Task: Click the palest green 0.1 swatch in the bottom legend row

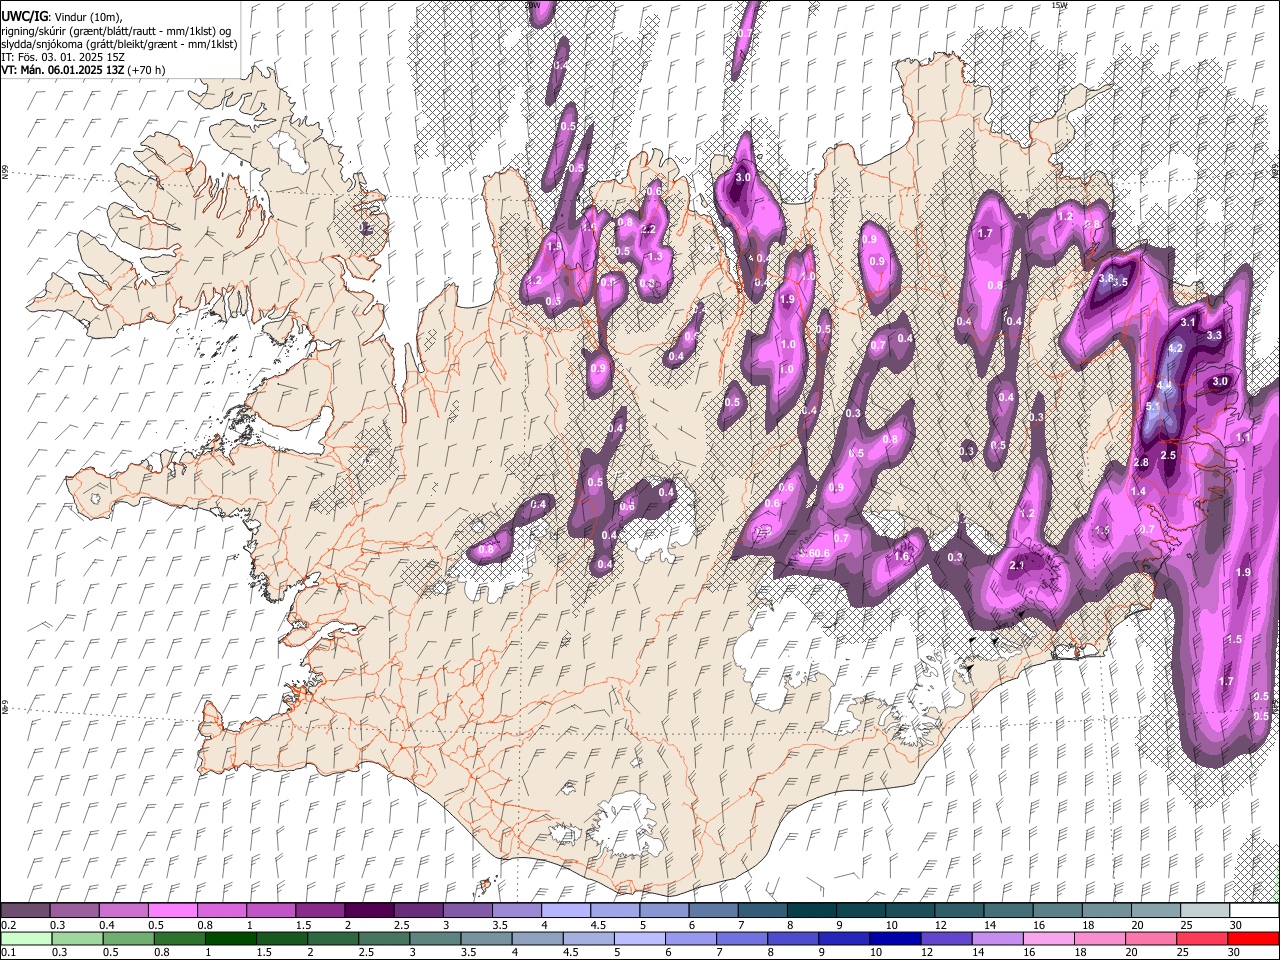Action: [x=26, y=938]
